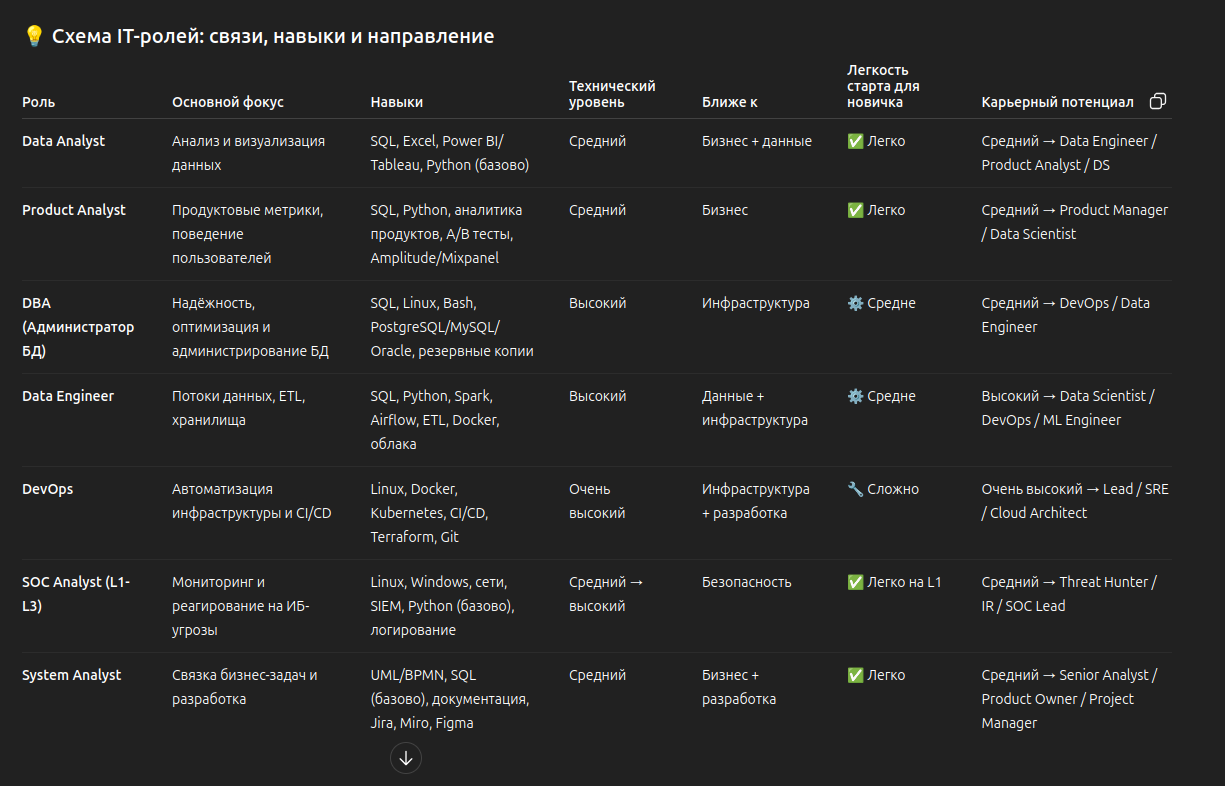Screen dimensions: 1225x786
Task: Click the "Ближе к" column header
Action: [x=730, y=102]
